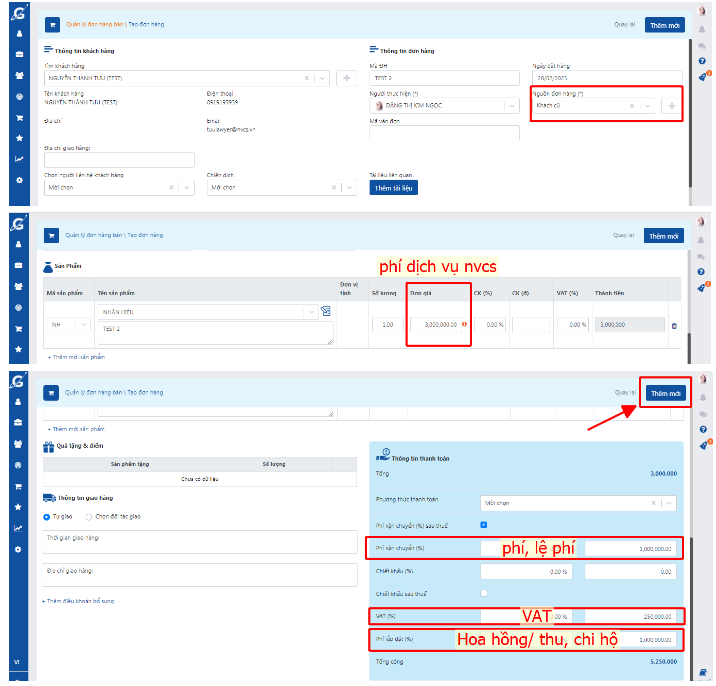This screenshot has width=716, height=686.
Task: Click Phí vận chuyển amount field 1,000,000.00
Action: pos(631,549)
